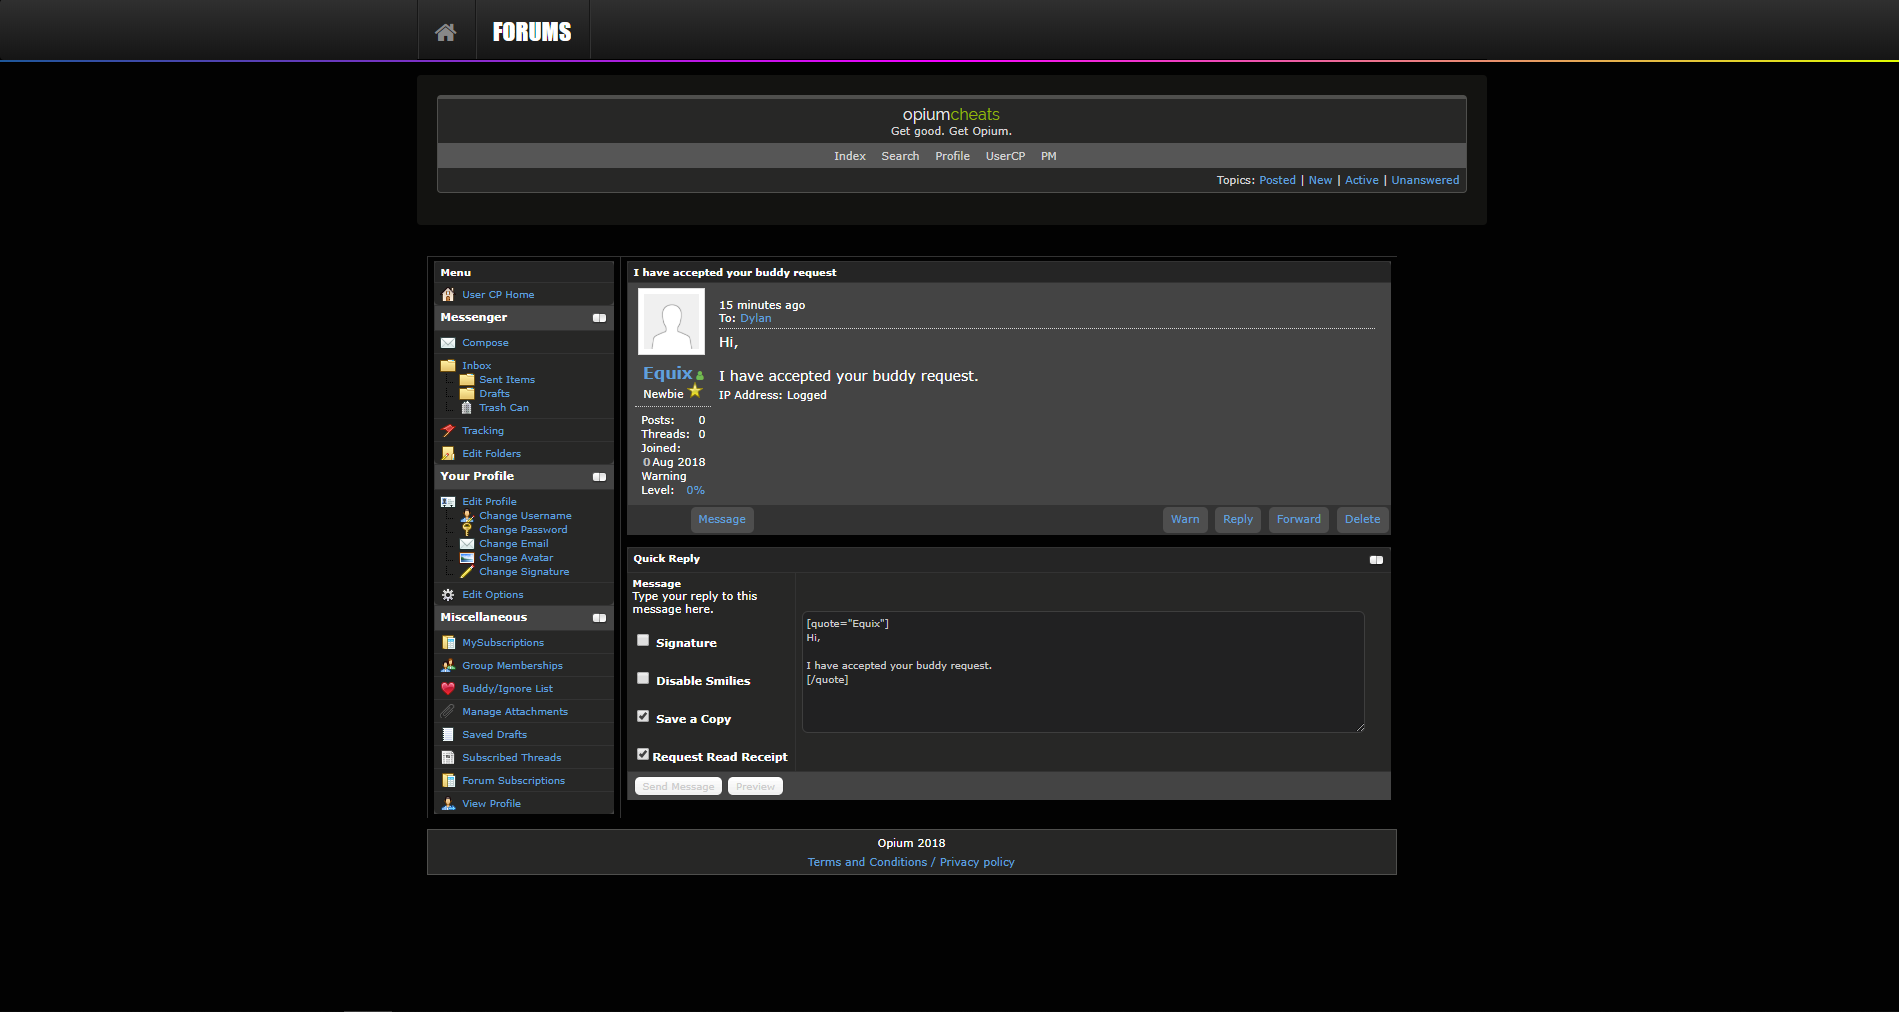Open Equix's avatar thumbnail

(671, 322)
